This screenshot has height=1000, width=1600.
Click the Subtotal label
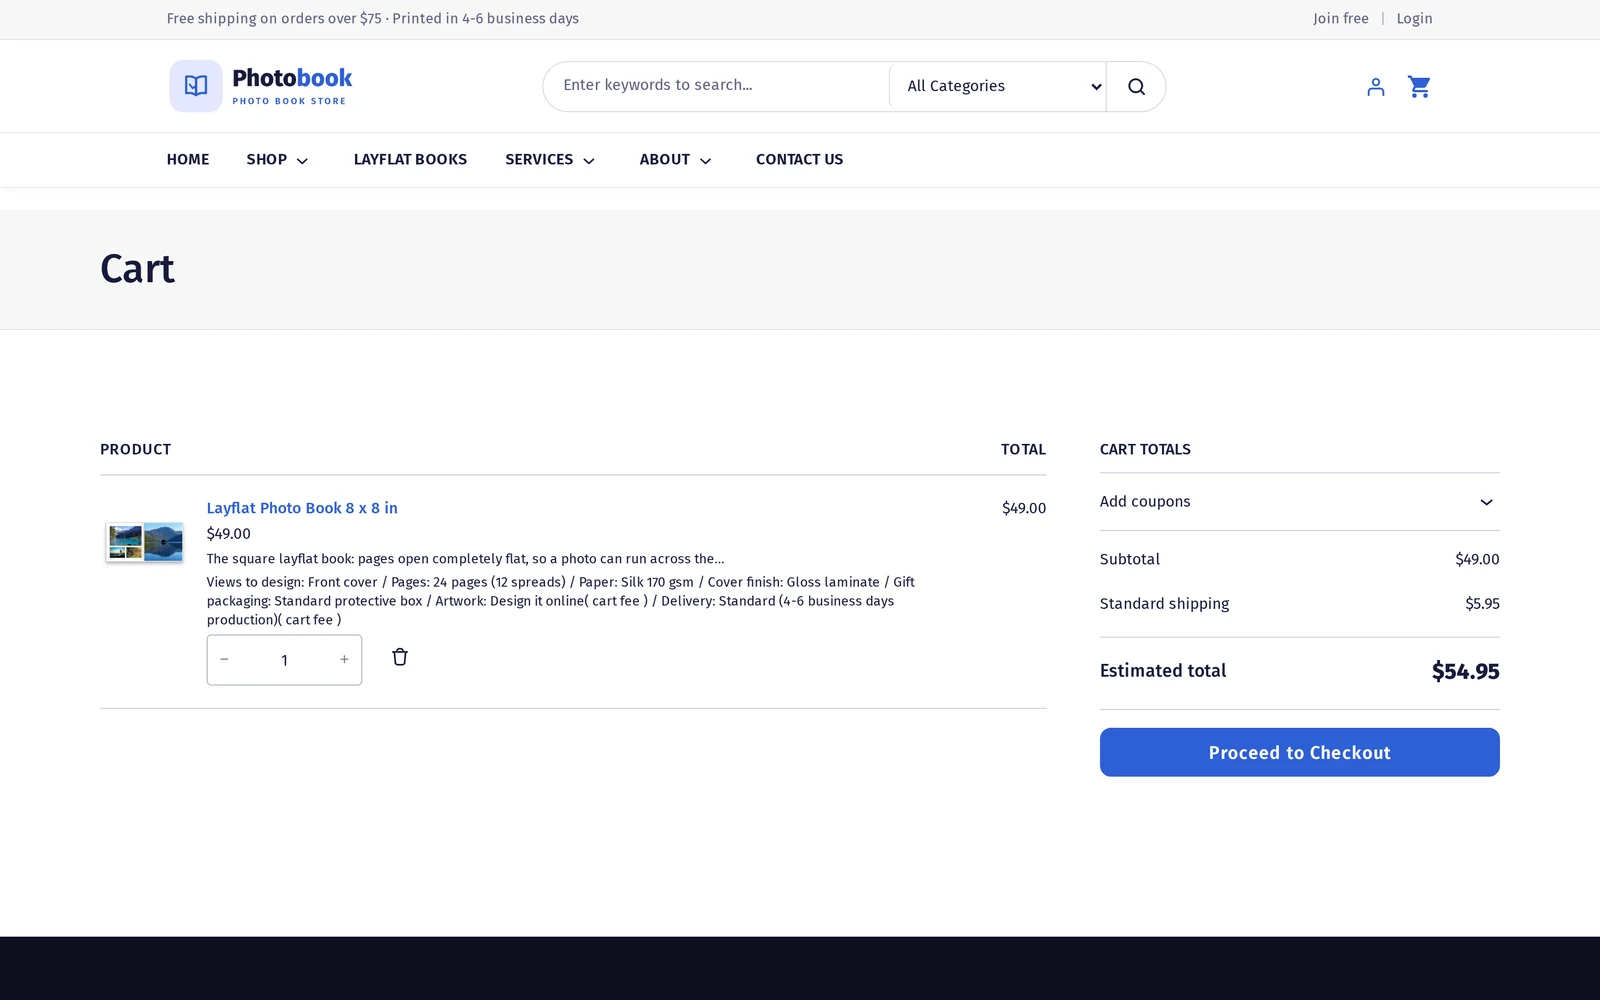coord(1130,560)
